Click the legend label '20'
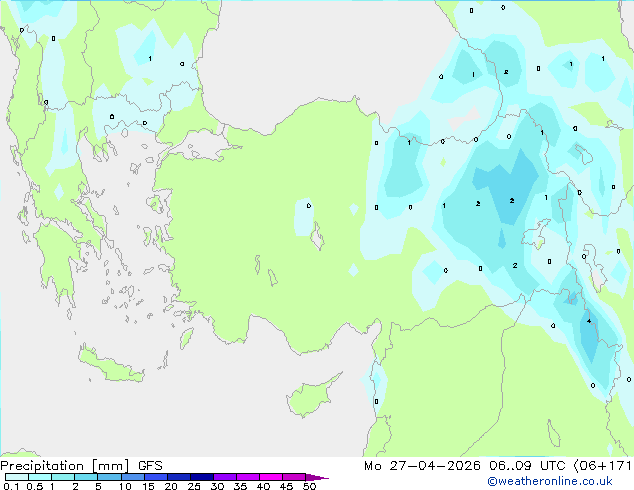The image size is (634, 490). (x=171, y=486)
